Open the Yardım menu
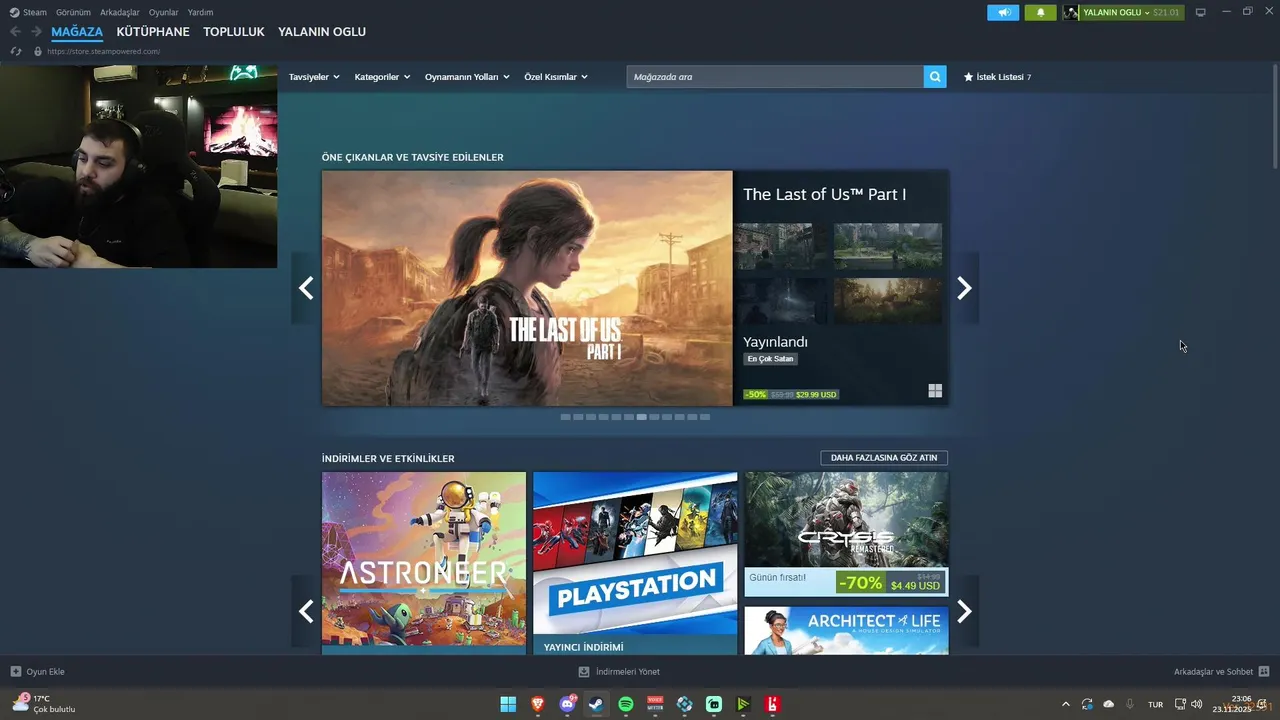1280x720 pixels. [200, 12]
